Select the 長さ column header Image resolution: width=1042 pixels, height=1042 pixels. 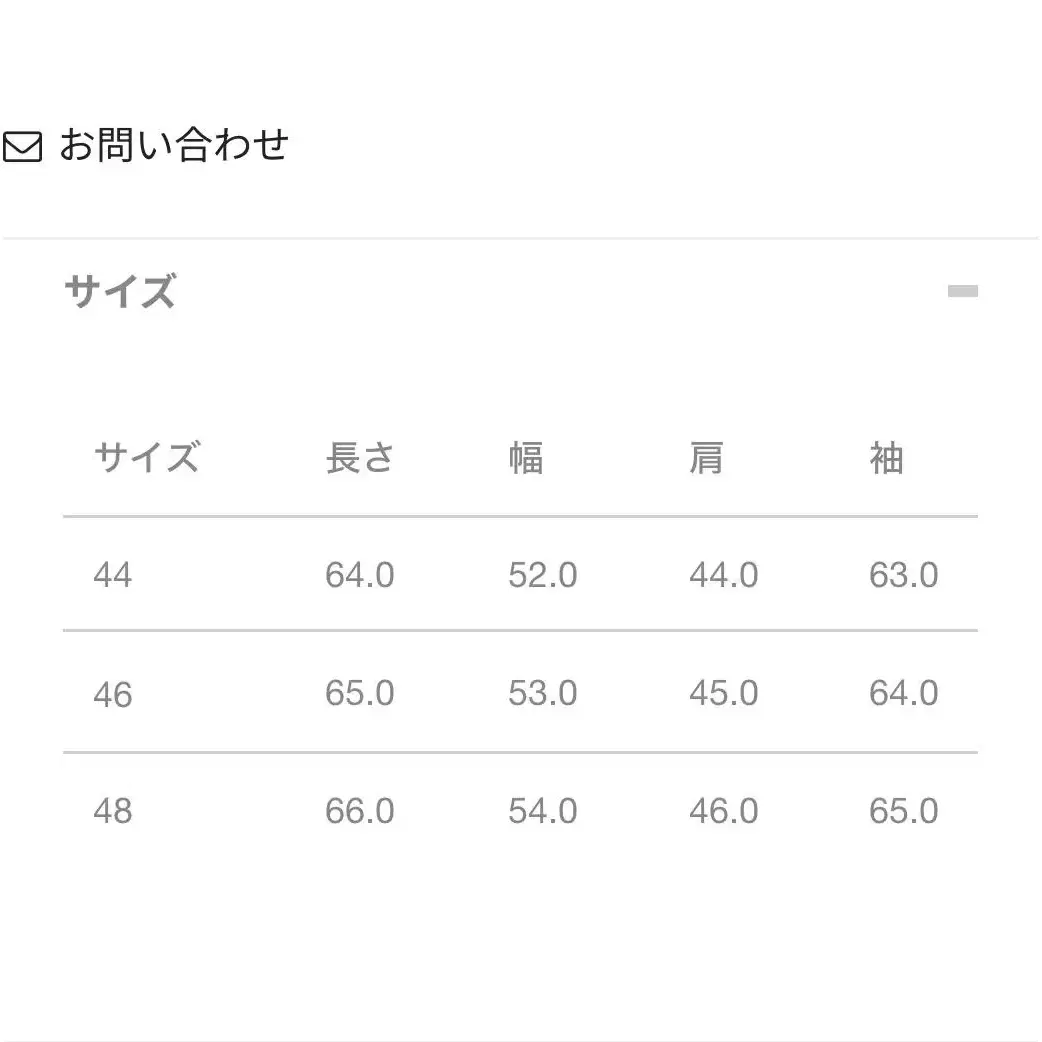[x=360, y=458]
